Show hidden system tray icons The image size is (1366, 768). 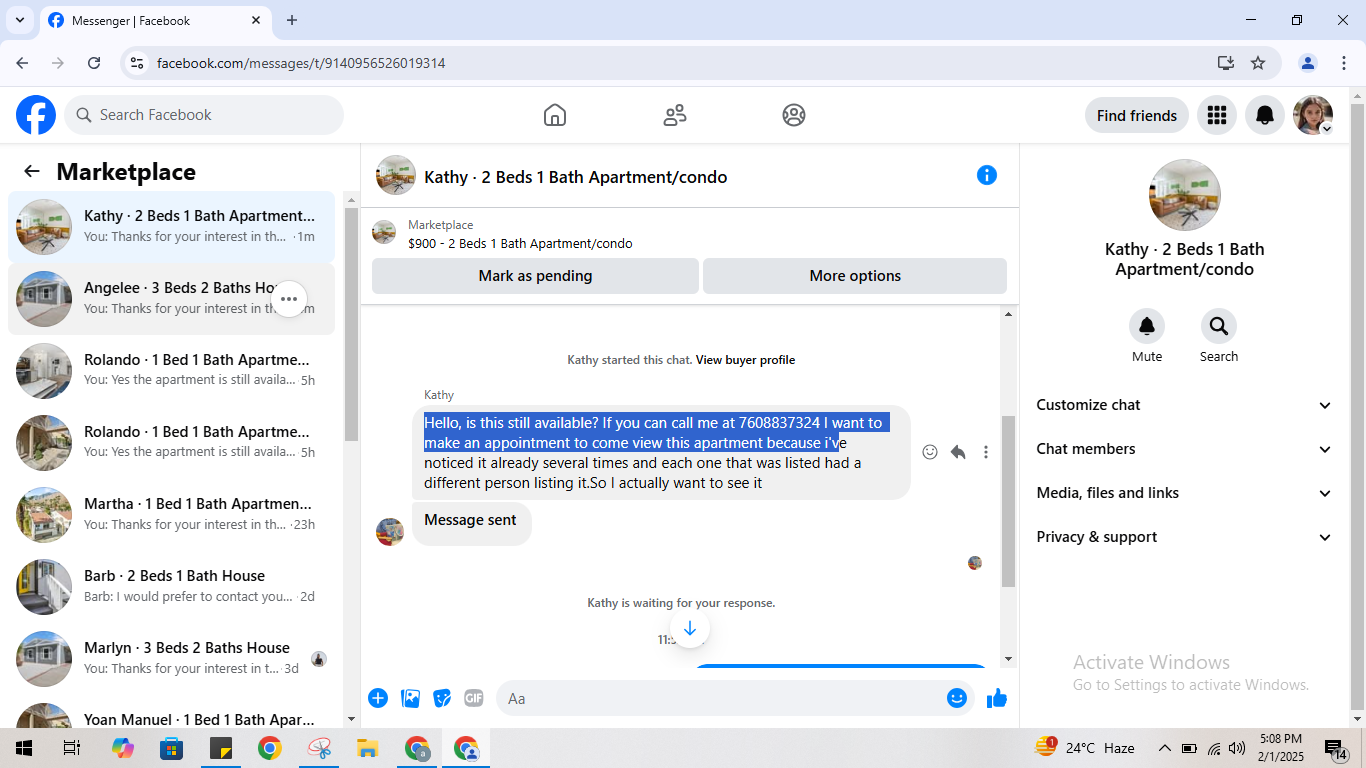coord(1164,748)
